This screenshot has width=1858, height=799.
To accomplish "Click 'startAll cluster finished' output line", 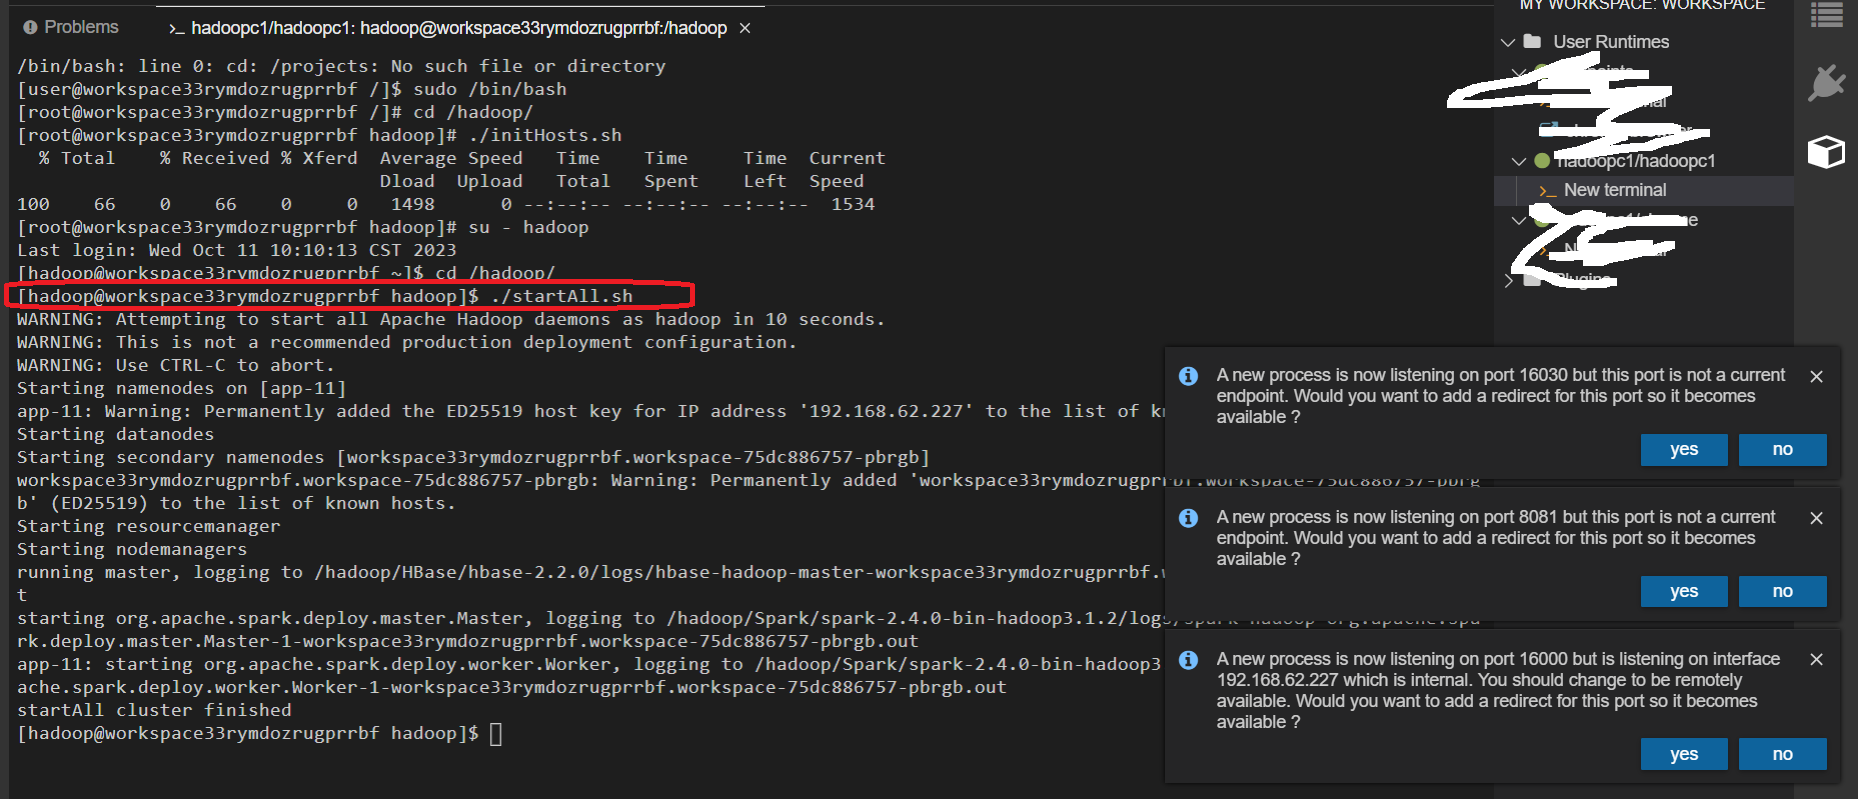I will (x=154, y=710).
